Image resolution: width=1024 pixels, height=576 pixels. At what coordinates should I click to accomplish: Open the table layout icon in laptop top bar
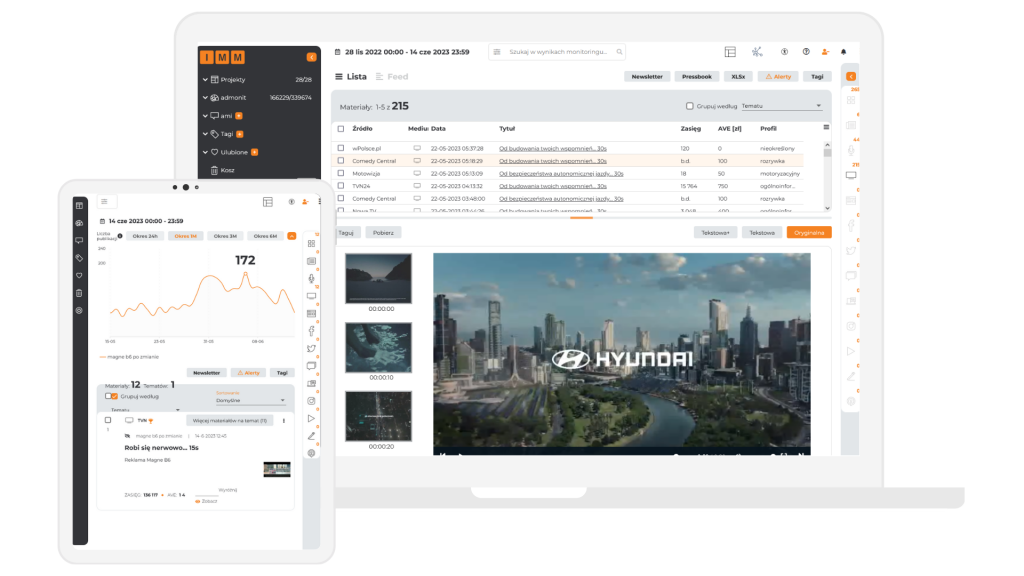click(x=730, y=52)
